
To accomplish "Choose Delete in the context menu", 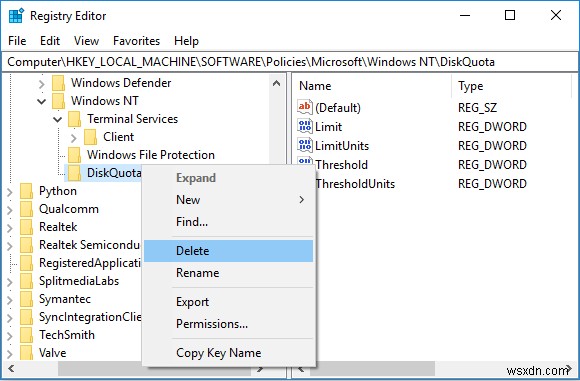I will [228, 251].
